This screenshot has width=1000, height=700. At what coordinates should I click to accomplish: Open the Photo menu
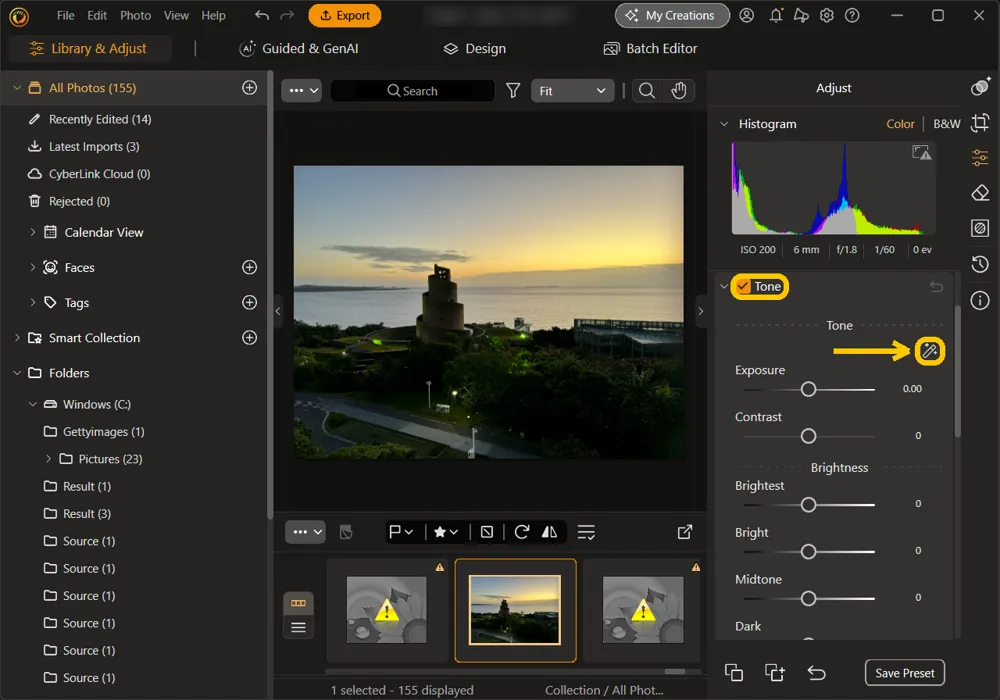[135, 15]
